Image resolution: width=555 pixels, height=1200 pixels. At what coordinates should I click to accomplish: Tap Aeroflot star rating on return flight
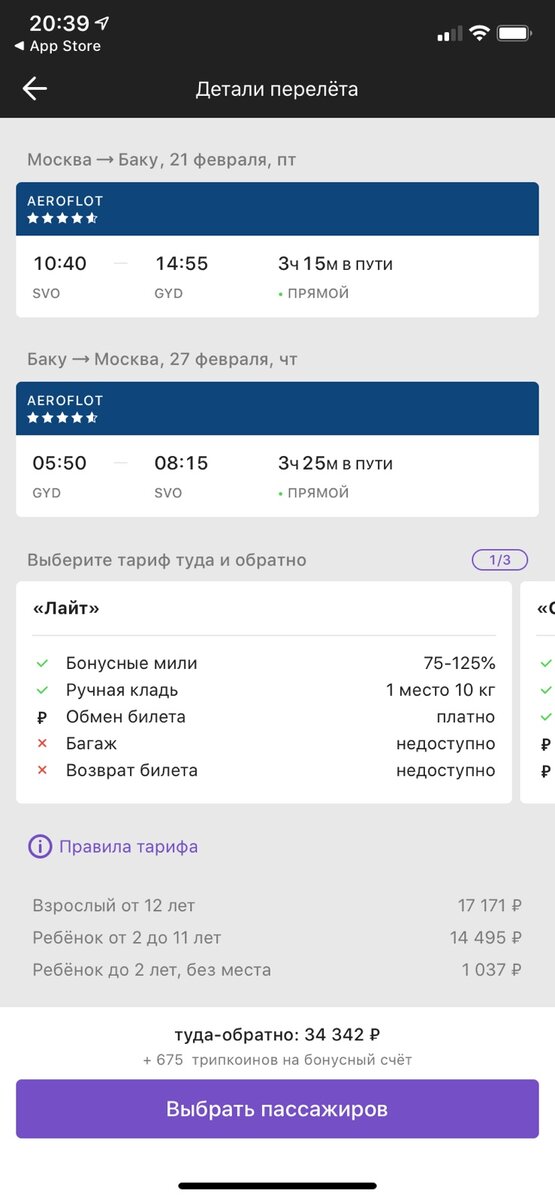[x=62, y=418]
